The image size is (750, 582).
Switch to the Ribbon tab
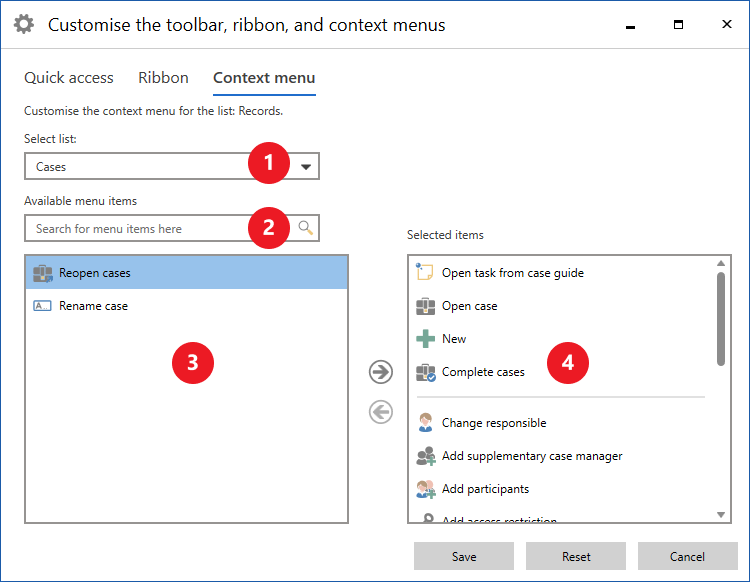[x=163, y=77]
